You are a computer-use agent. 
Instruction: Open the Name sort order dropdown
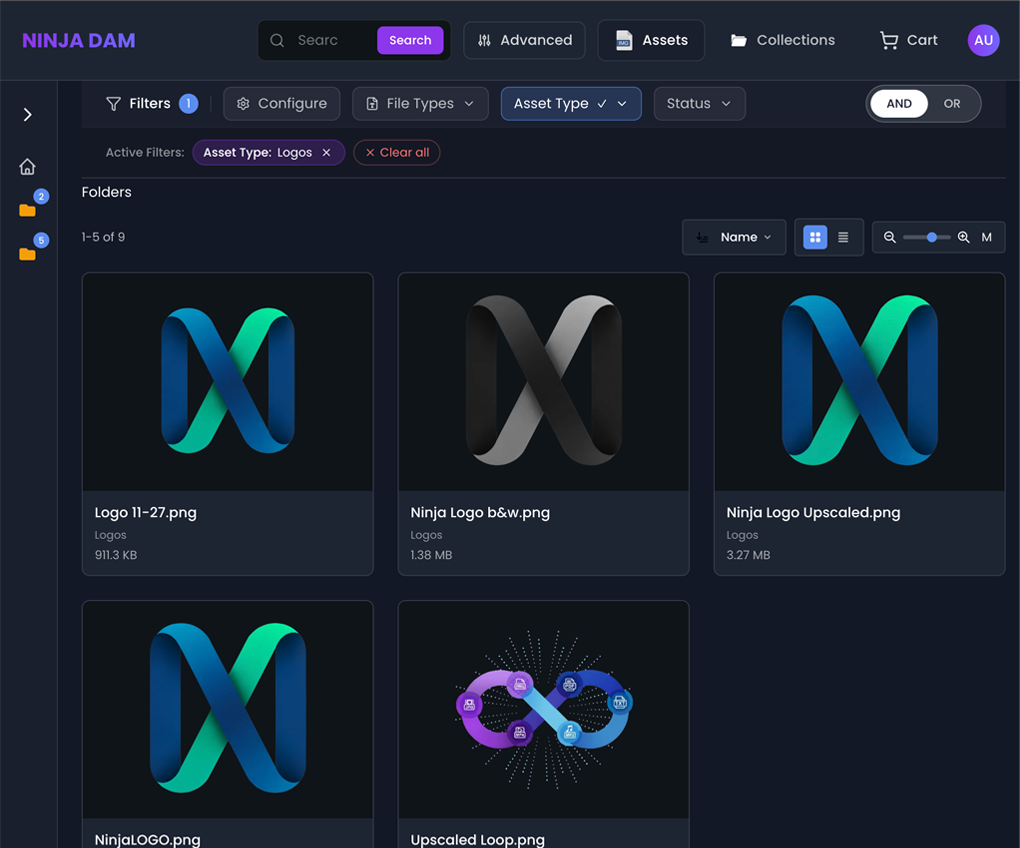pyautogui.click(x=734, y=237)
